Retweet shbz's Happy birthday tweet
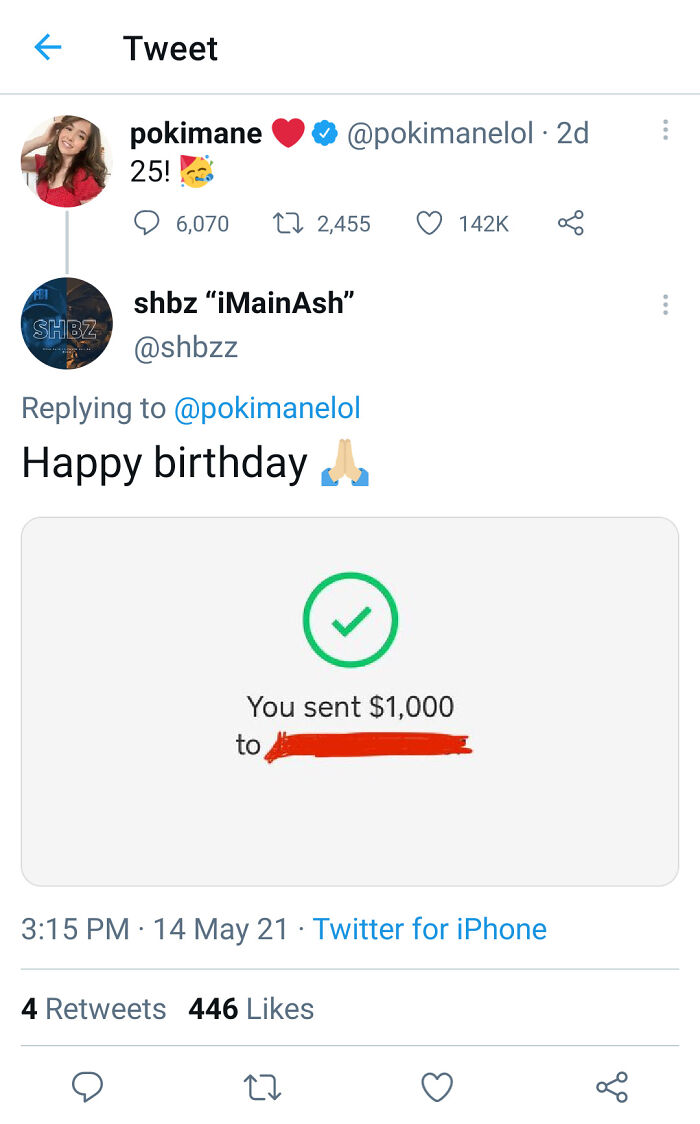This screenshot has width=700, height=1124. [262, 1087]
